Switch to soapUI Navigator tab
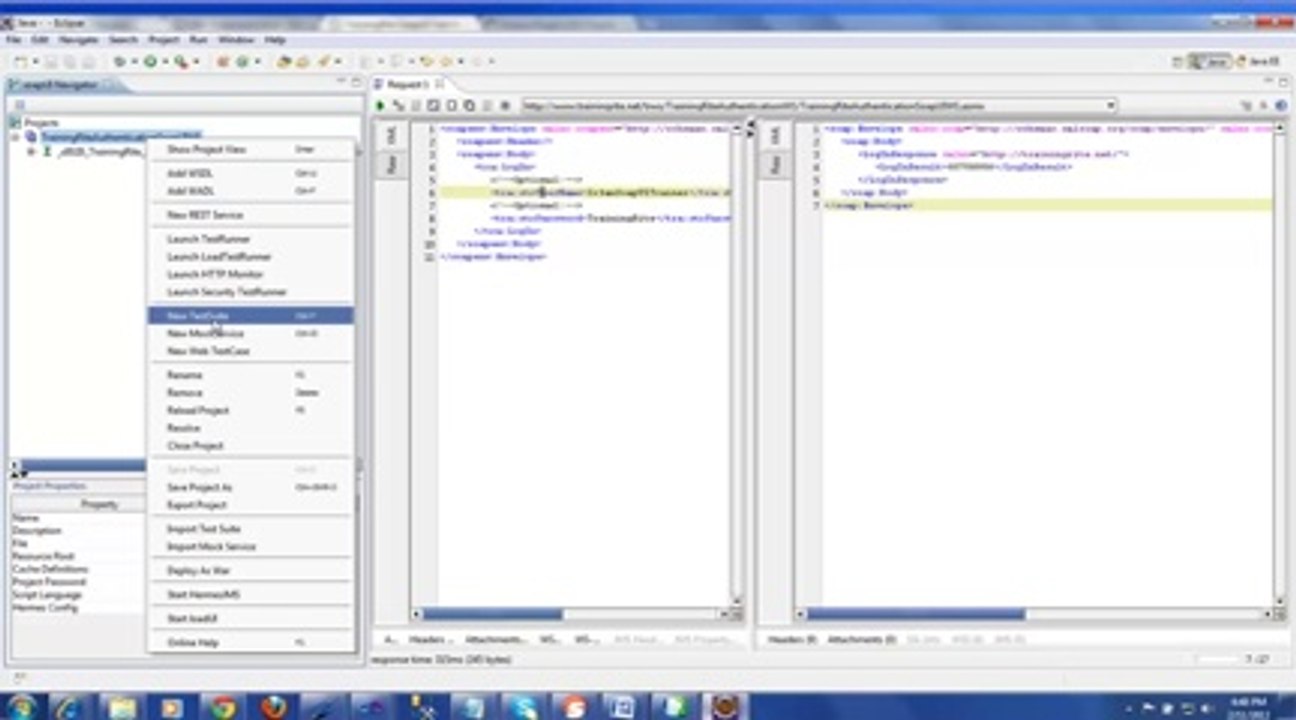The height and width of the screenshot is (720, 1296). point(63,85)
